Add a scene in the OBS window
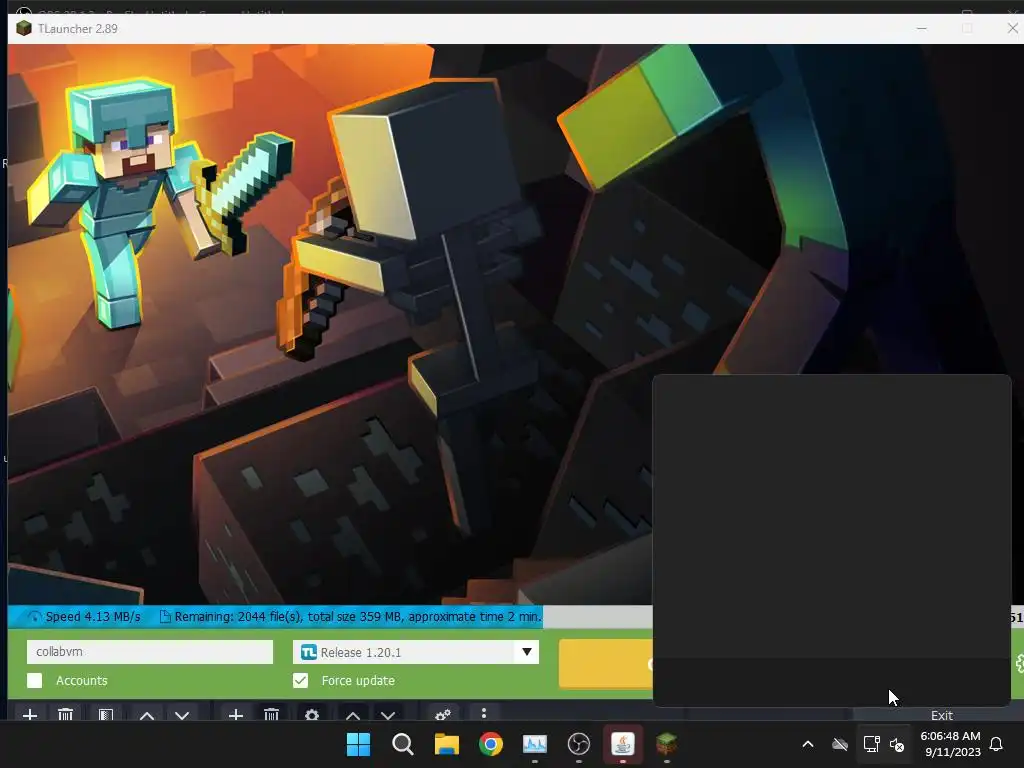Image resolution: width=1024 pixels, height=768 pixels. coord(29,715)
